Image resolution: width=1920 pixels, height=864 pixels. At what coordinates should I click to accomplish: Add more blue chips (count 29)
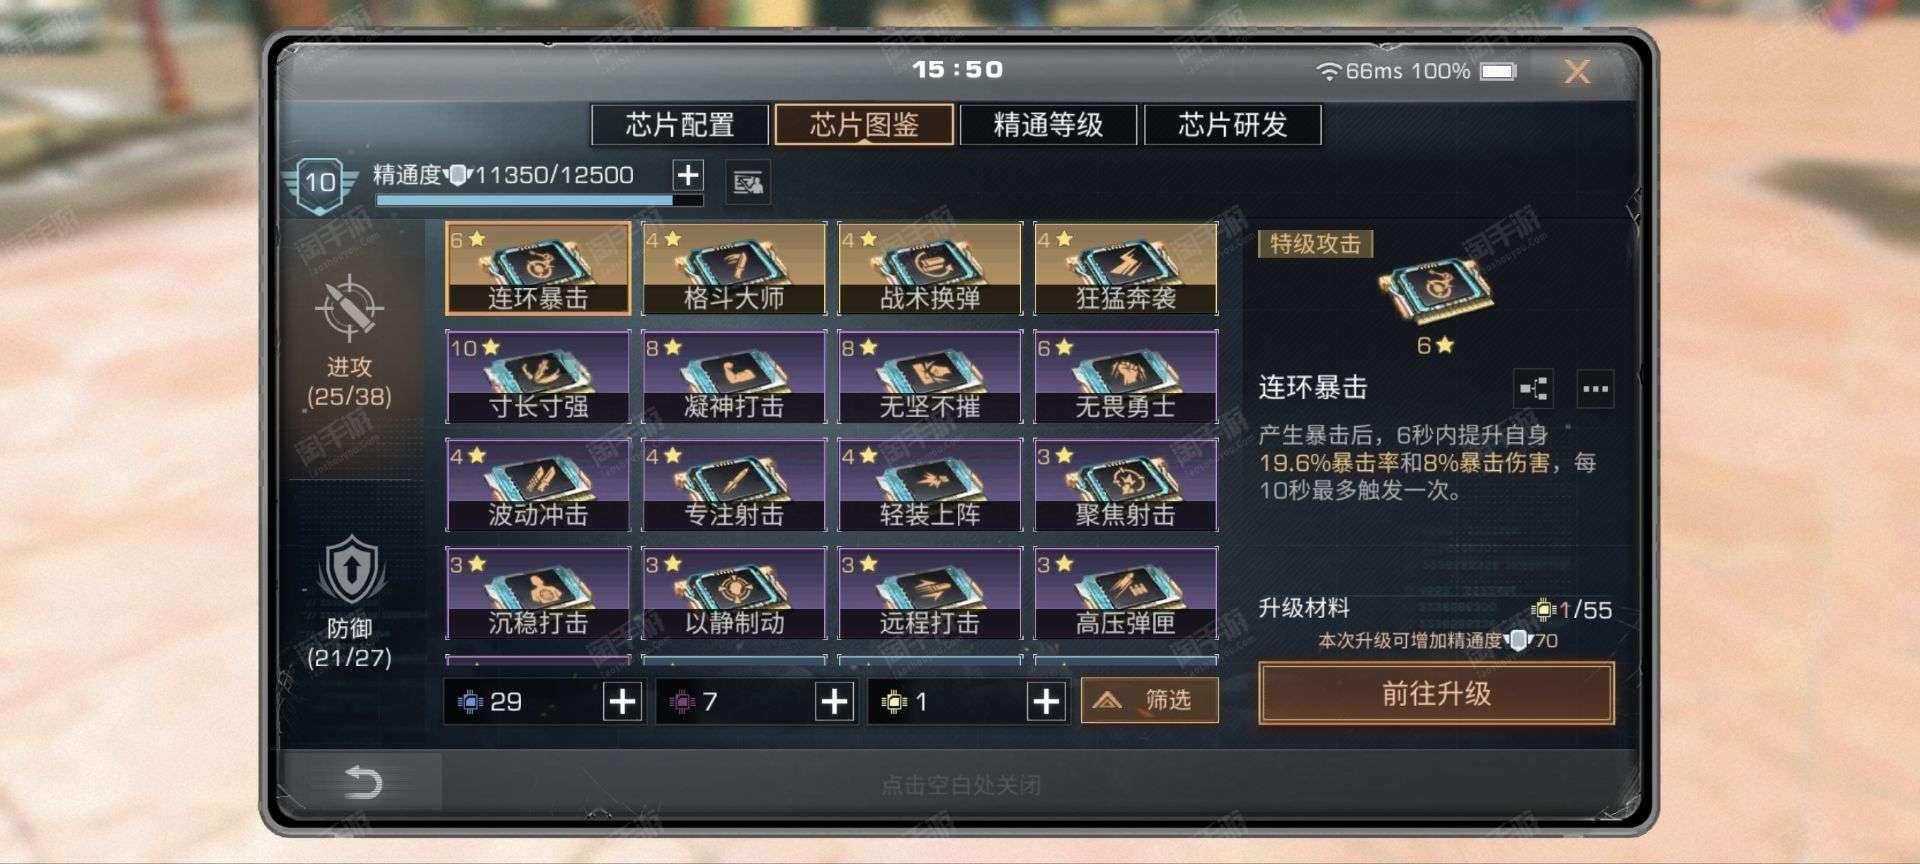(622, 702)
